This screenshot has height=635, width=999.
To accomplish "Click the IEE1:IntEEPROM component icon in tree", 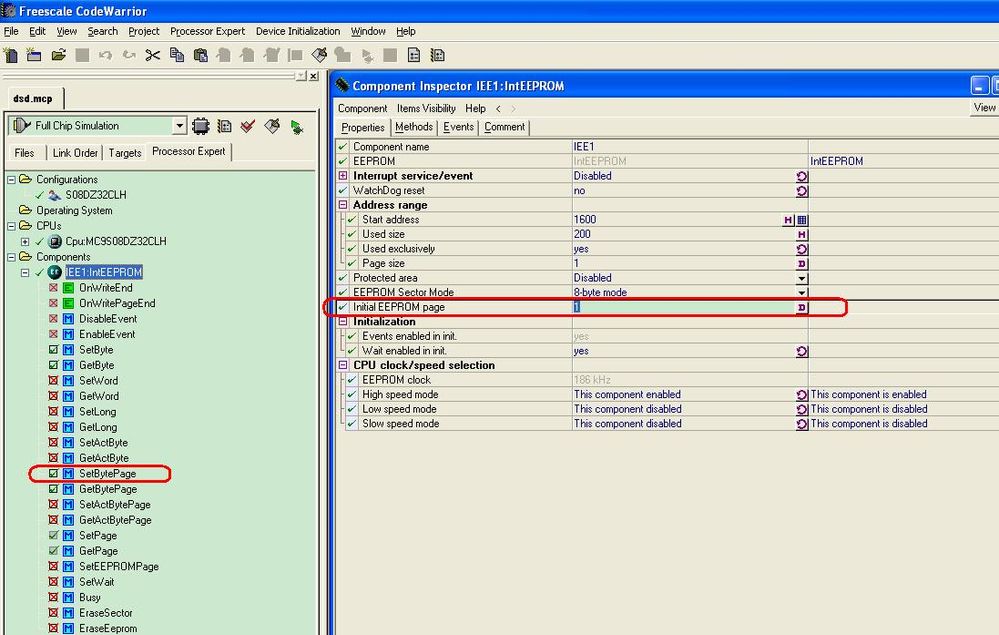I will click(x=55, y=272).
